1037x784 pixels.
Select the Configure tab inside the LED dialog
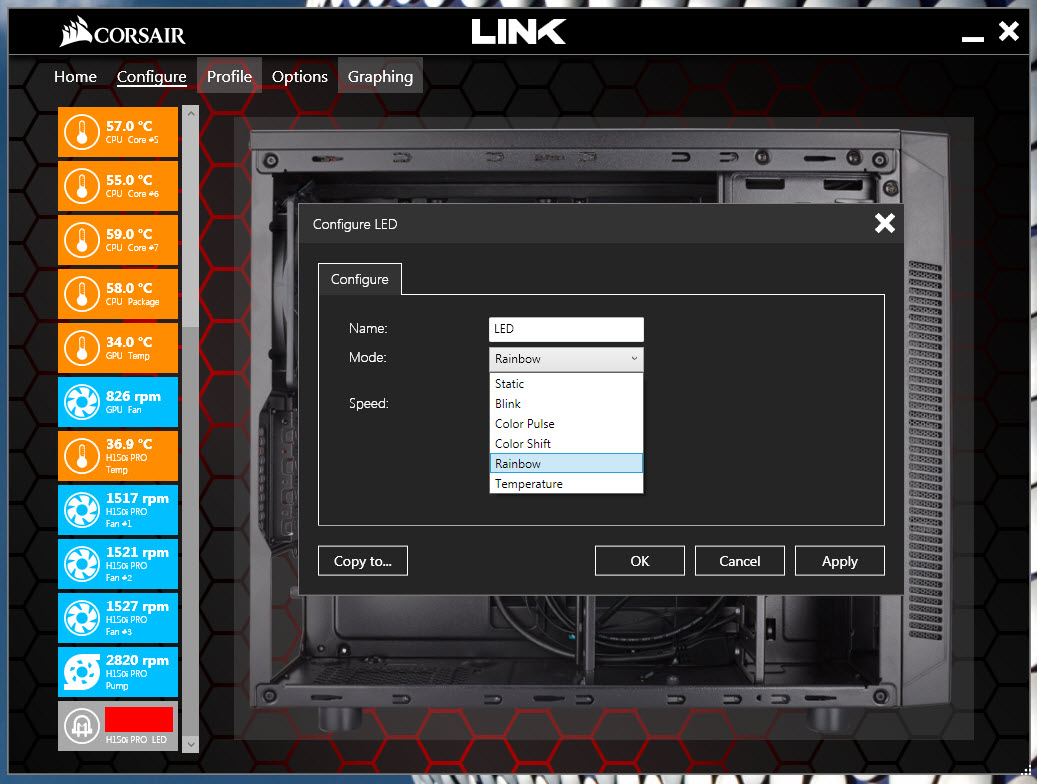pyautogui.click(x=360, y=279)
